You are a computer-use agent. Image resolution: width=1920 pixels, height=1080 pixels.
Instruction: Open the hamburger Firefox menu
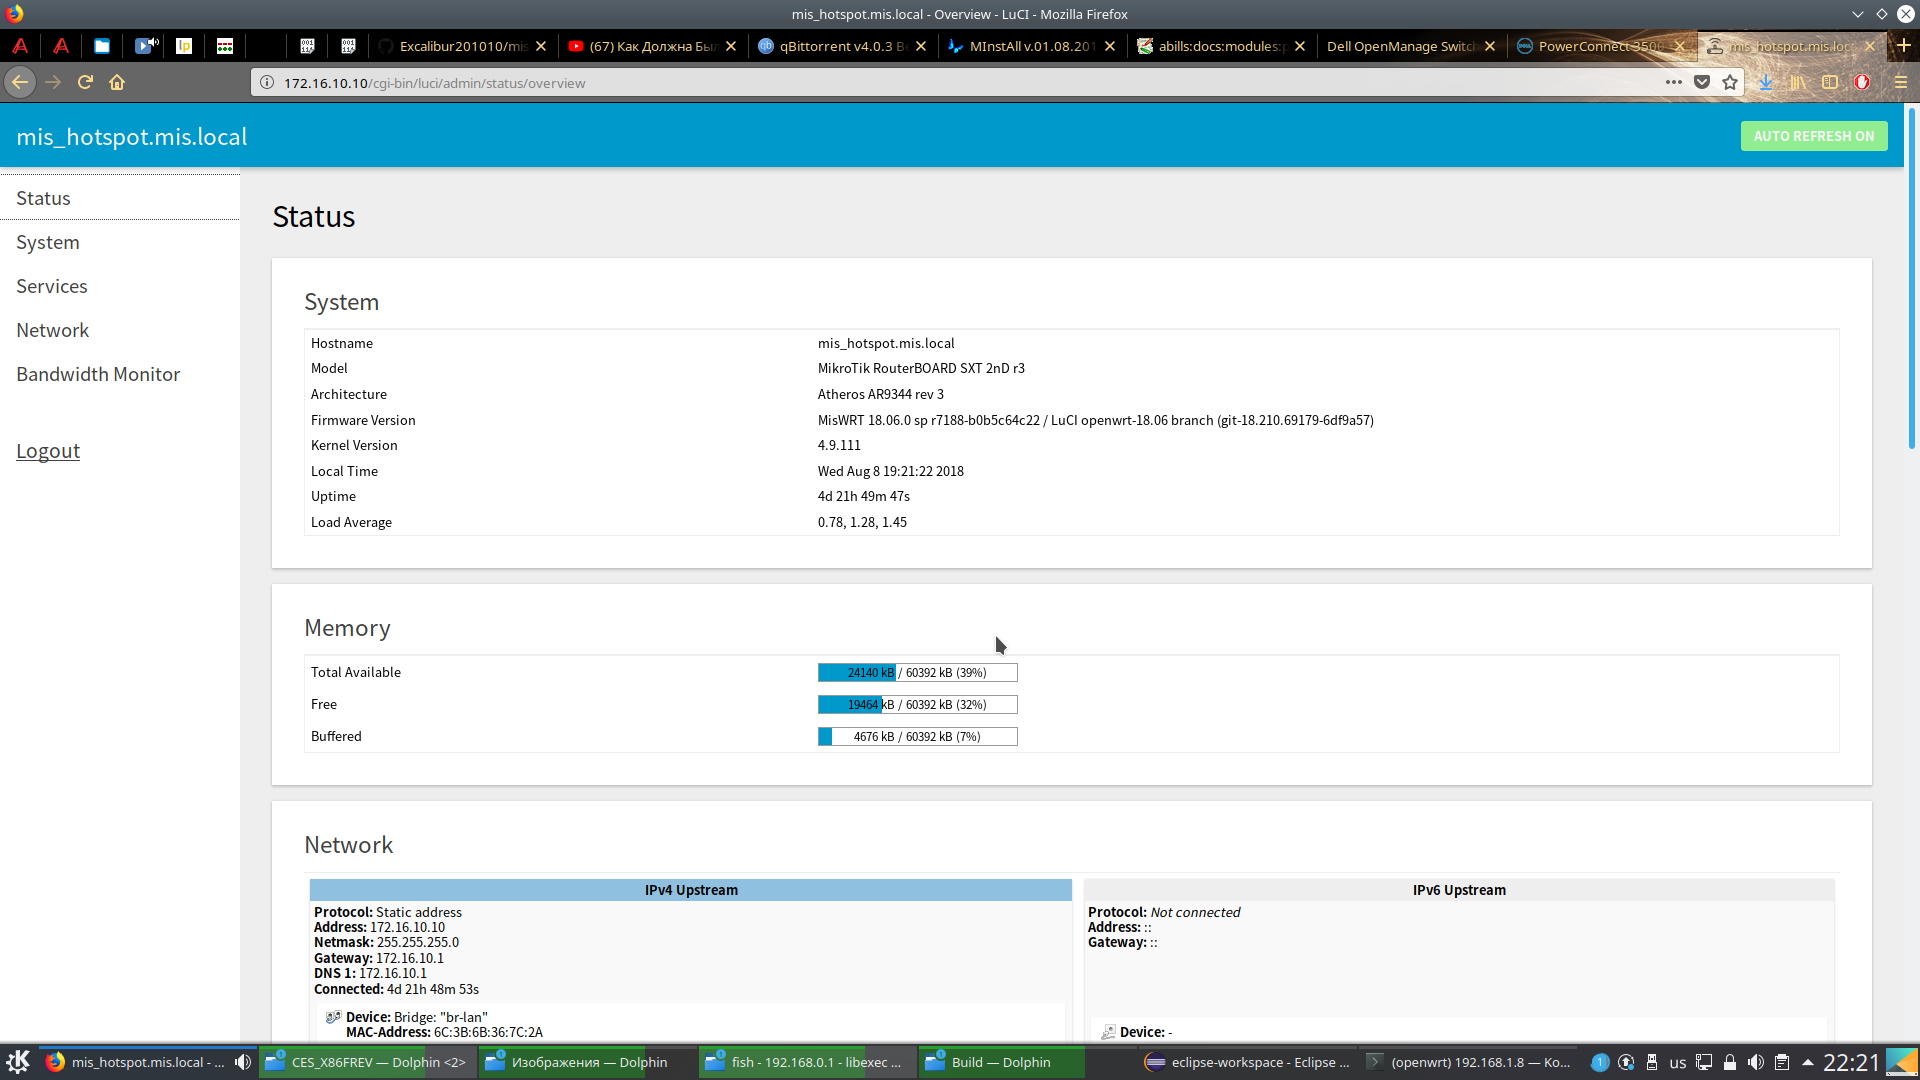pos(1901,83)
